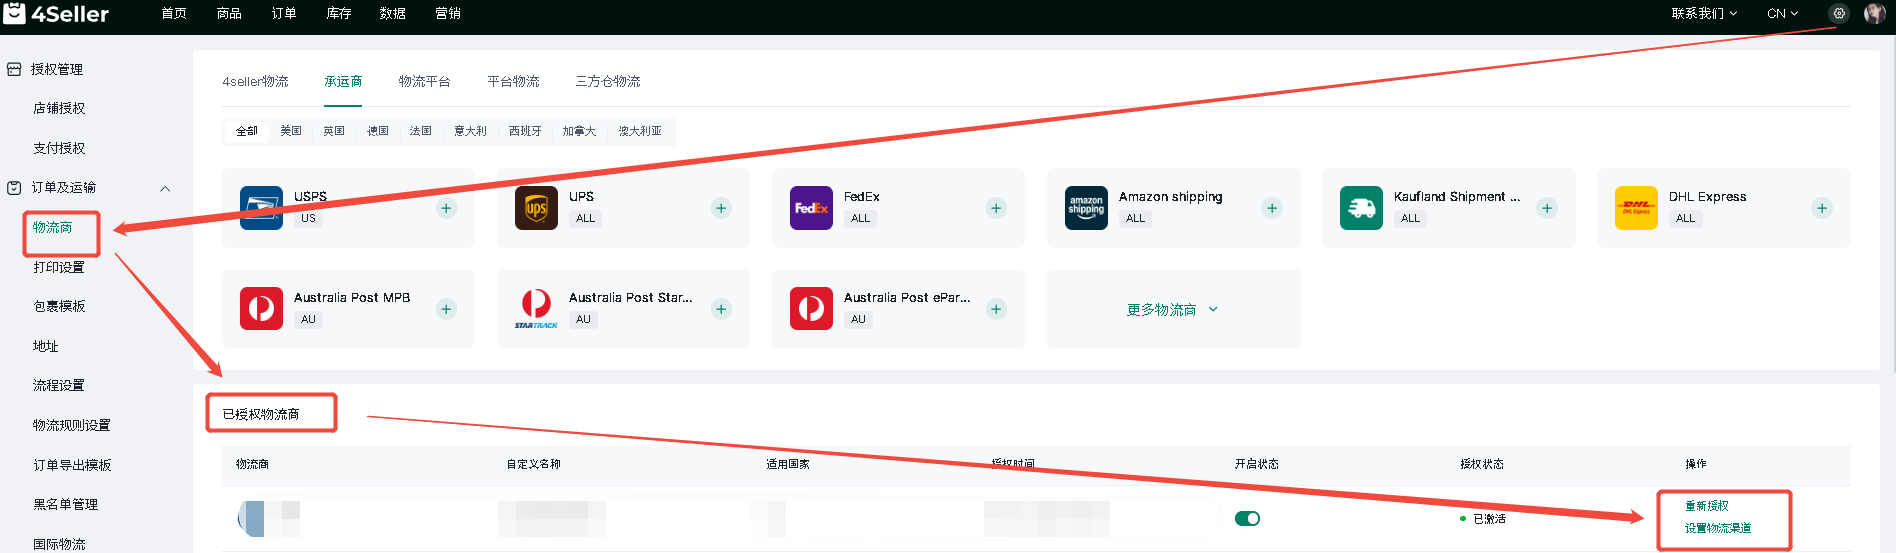Toggle the carrier enabled status switch
The height and width of the screenshot is (553, 1896).
click(x=1247, y=518)
